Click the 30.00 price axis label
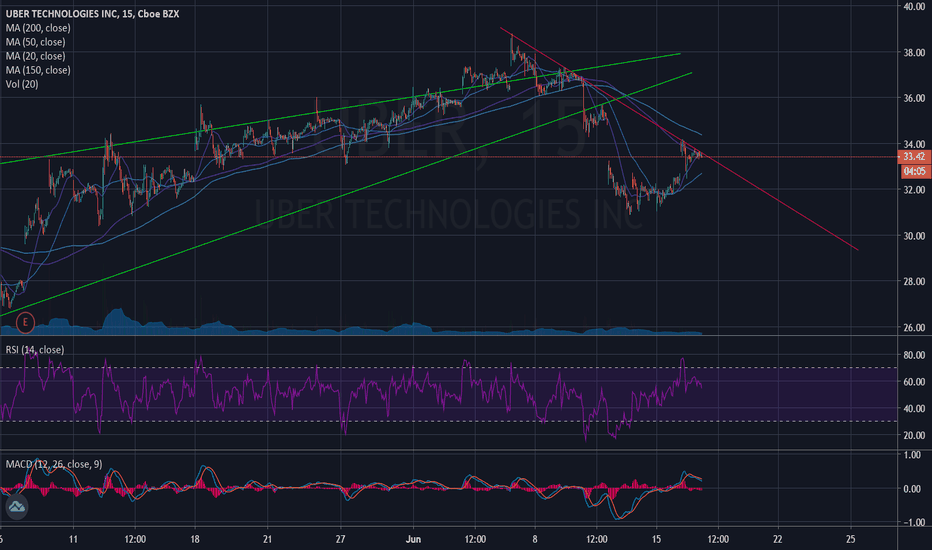Image resolution: width=932 pixels, height=550 pixels. pos(914,236)
